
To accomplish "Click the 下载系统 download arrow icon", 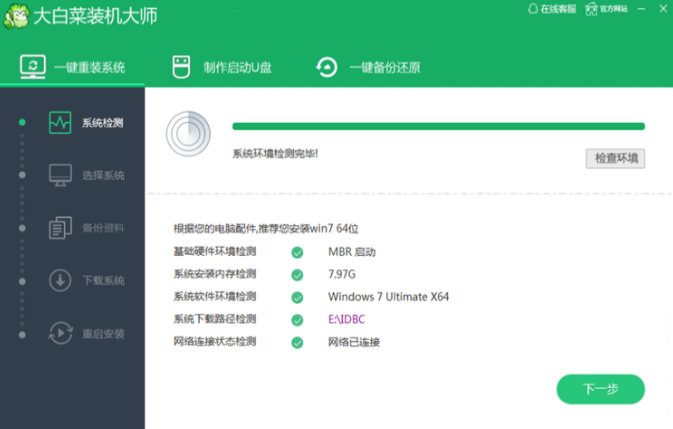I will 60,280.
